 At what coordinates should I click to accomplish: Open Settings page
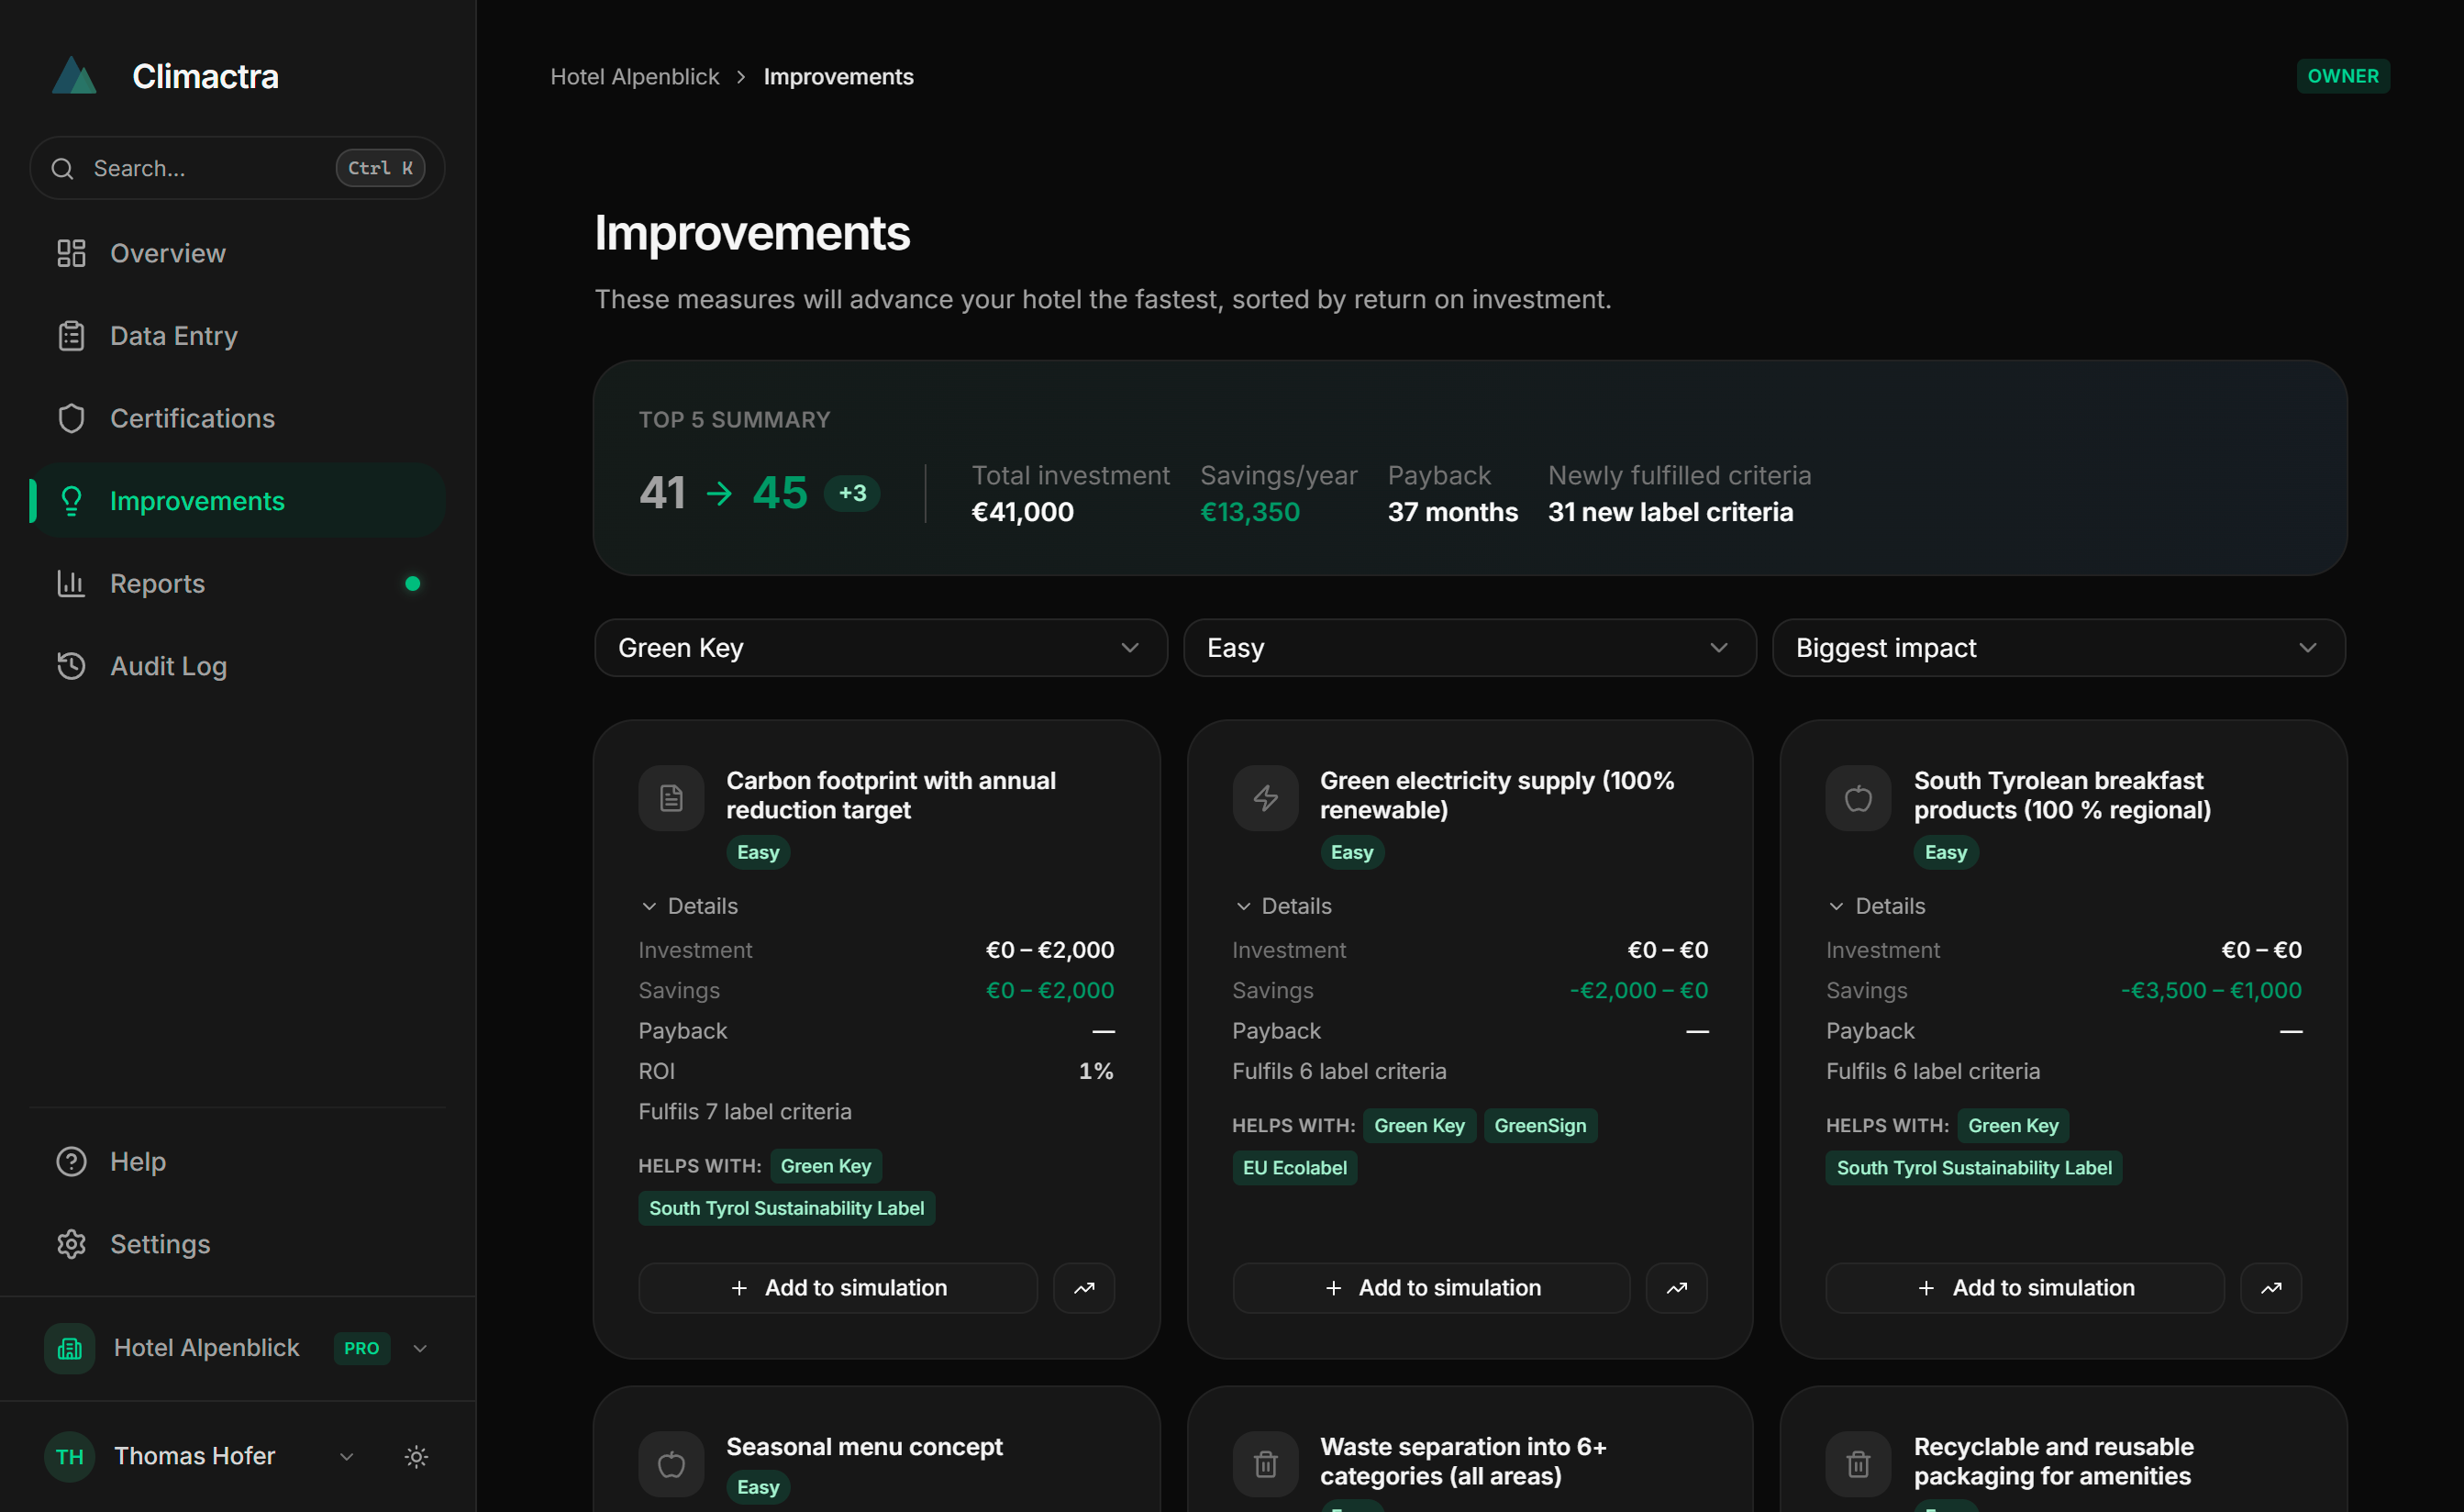point(238,1244)
